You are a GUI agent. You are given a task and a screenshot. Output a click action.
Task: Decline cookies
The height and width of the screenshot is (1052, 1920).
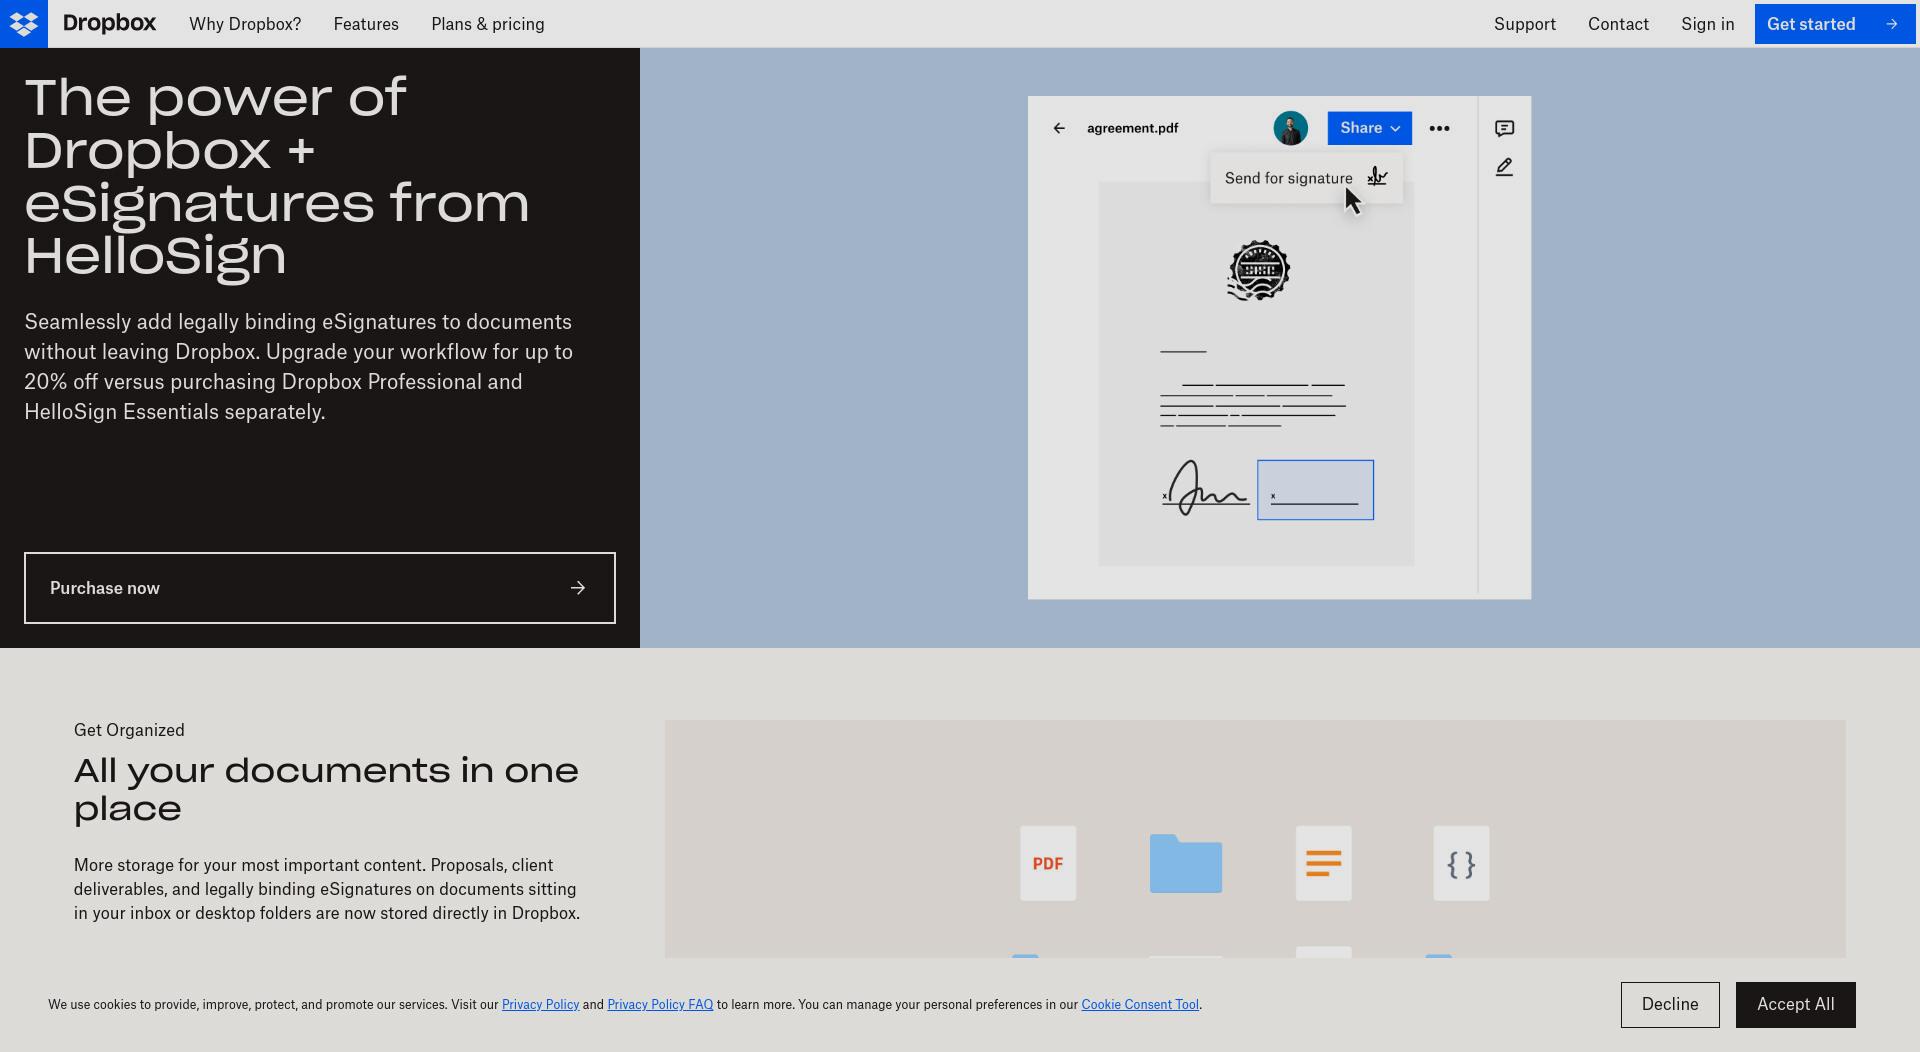[x=1670, y=1005]
